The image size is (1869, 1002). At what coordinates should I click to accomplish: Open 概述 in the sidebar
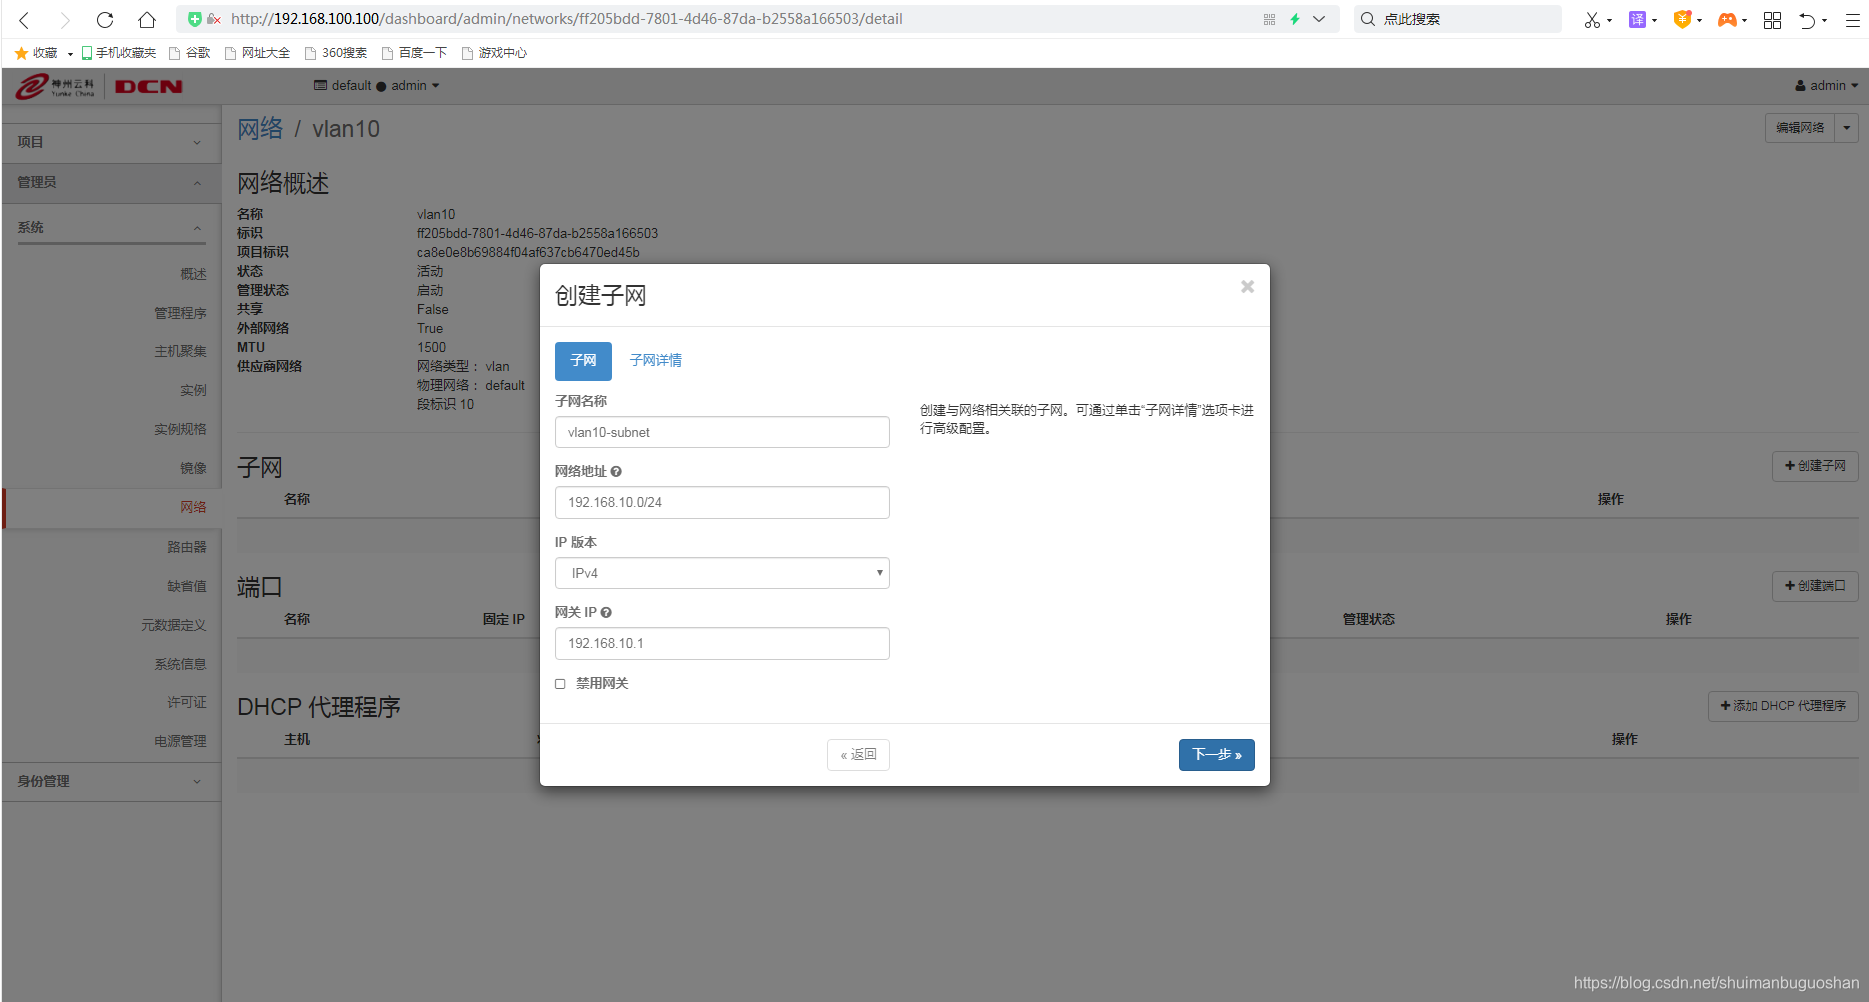pyautogui.click(x=193, y=274)
